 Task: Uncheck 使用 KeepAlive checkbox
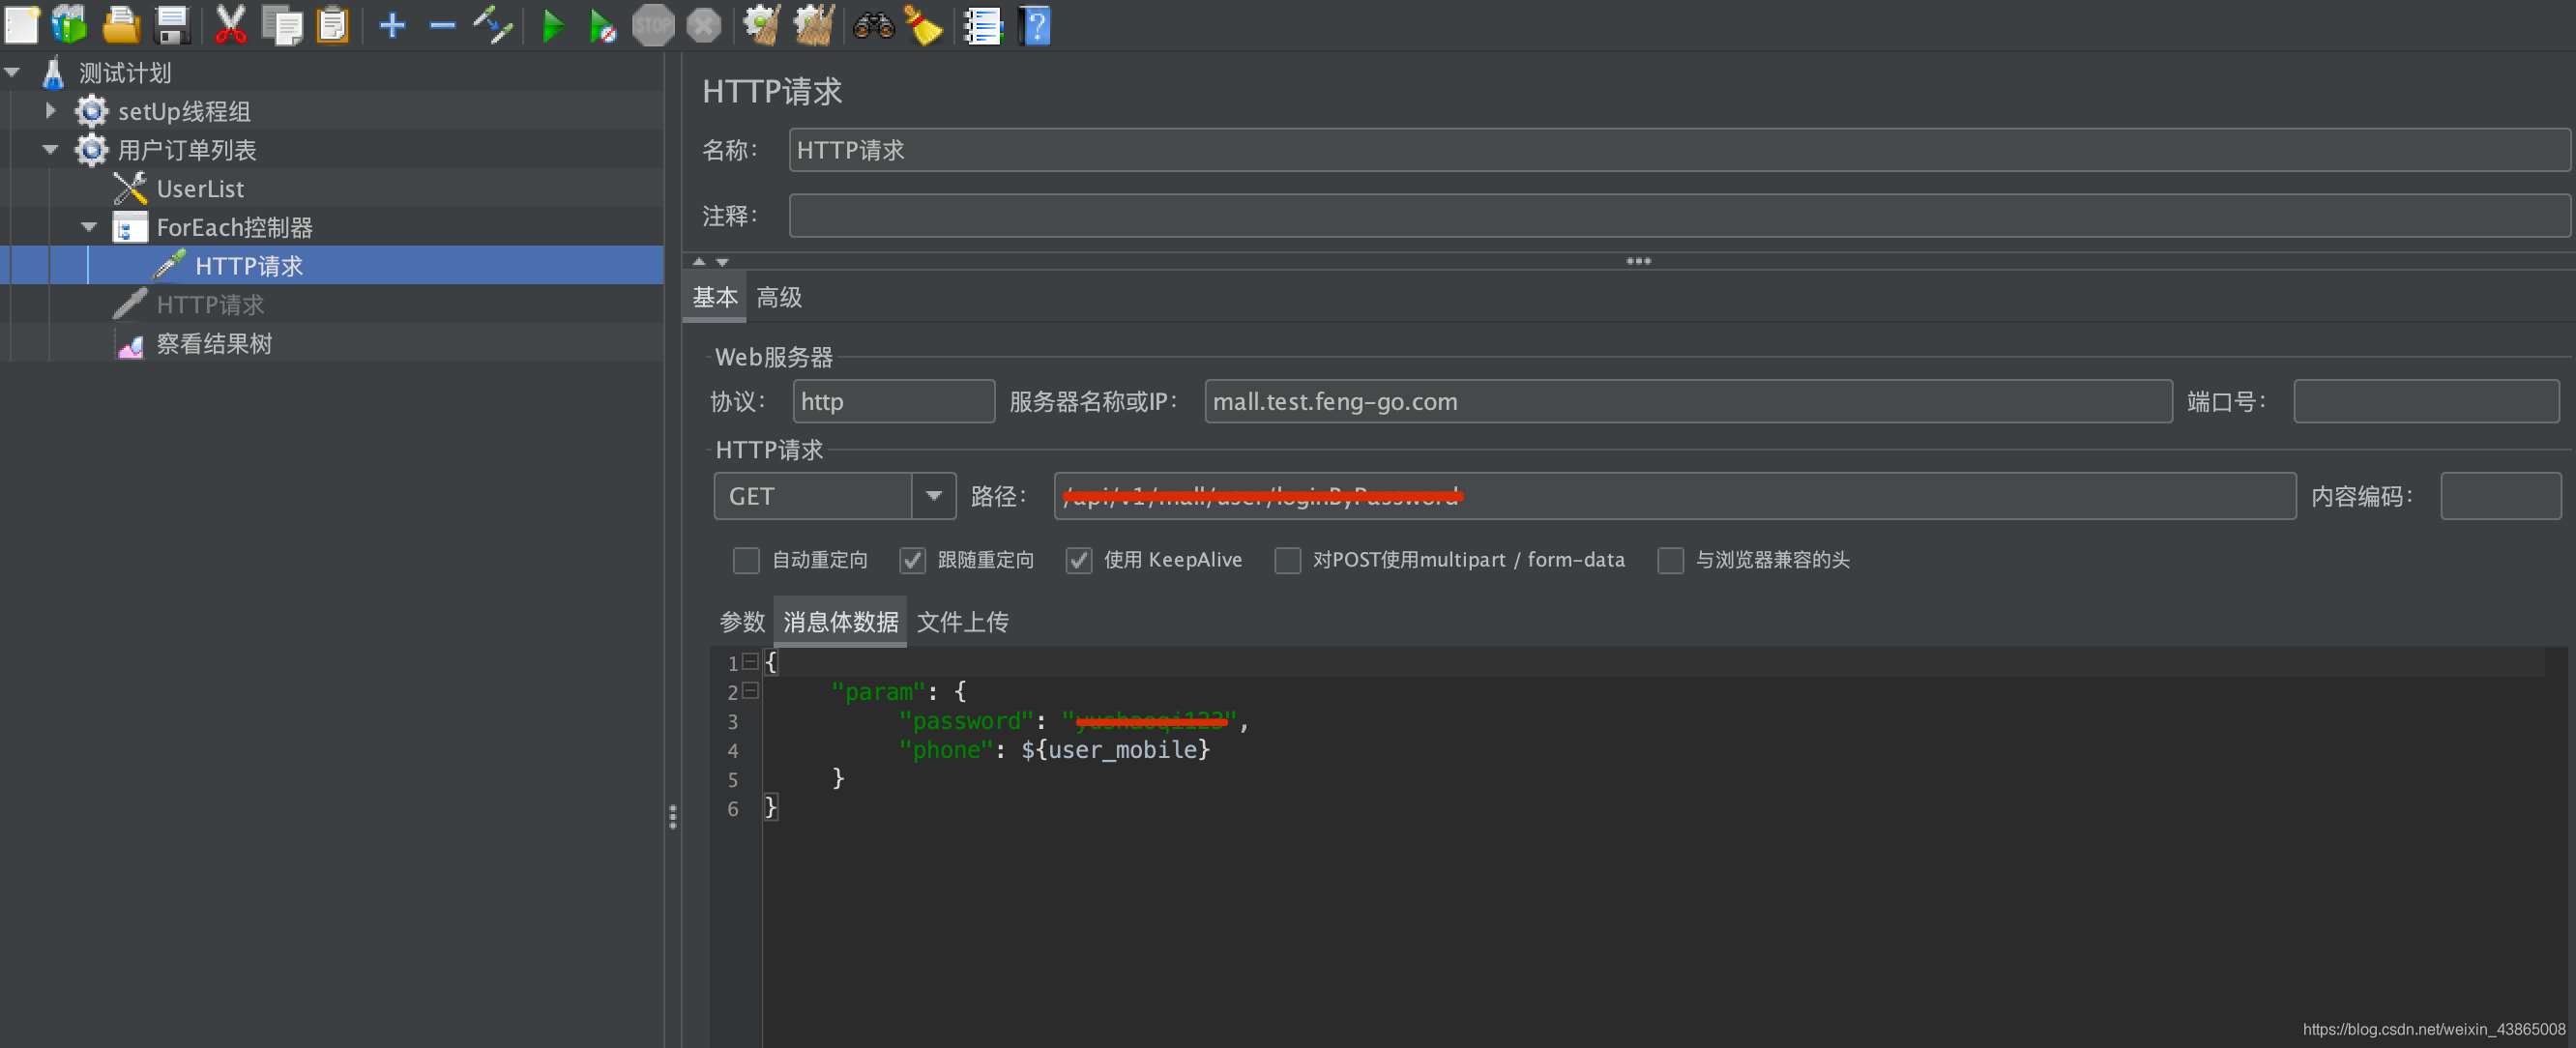(x=1078, y=560)
